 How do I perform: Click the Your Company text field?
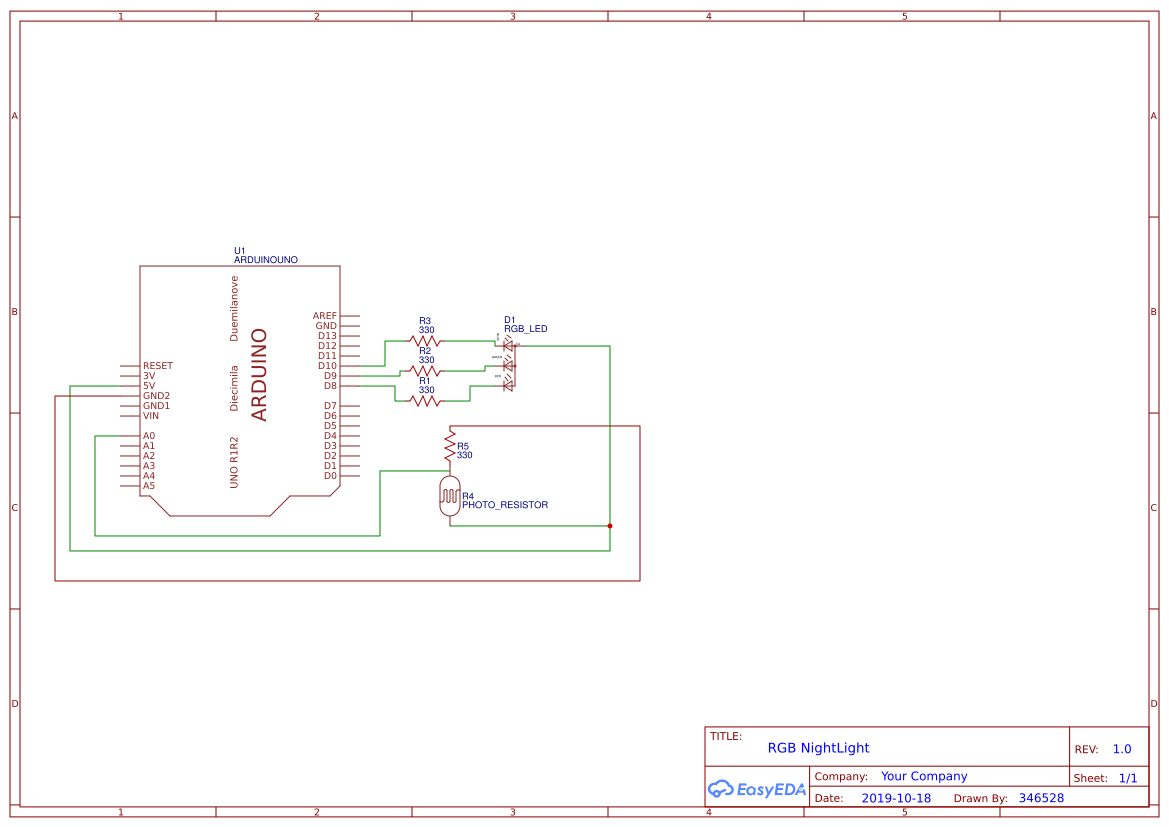(924, 776)
